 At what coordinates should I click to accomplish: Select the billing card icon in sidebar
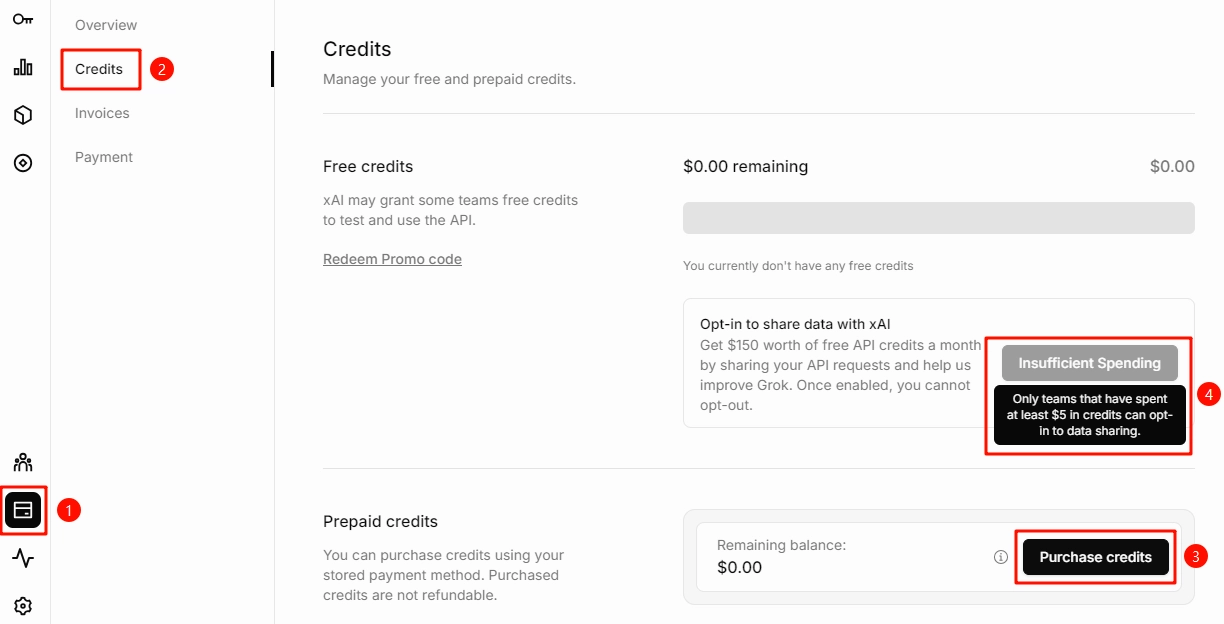(x=23, y=510)
